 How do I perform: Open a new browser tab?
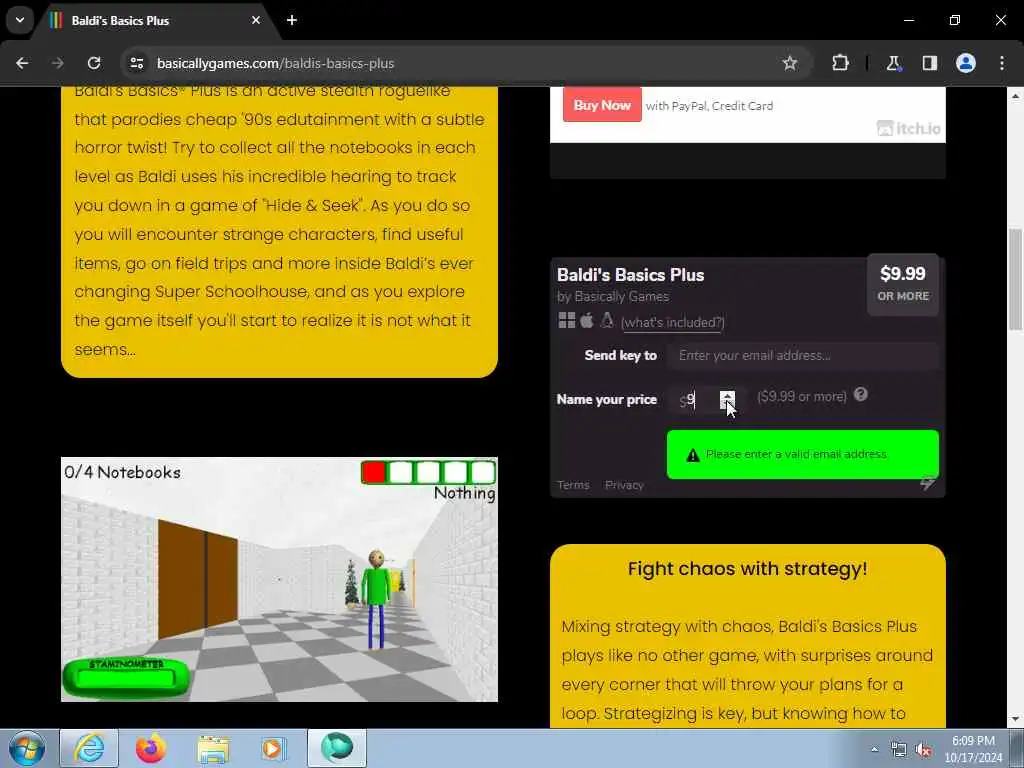tap(292, 20)
